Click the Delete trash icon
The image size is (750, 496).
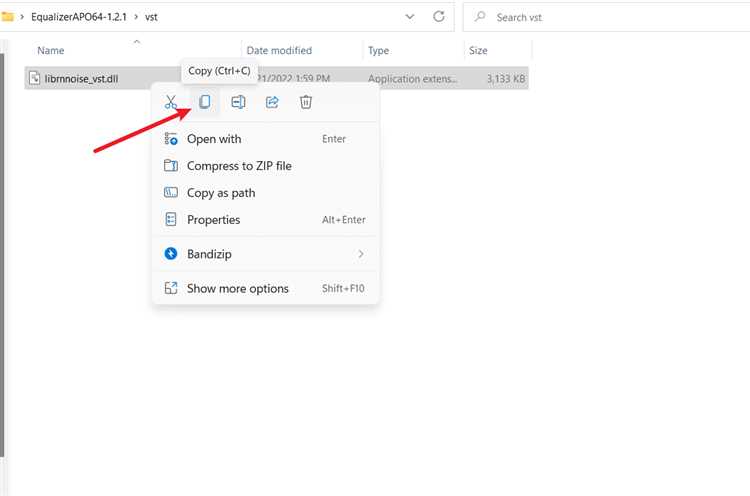click(x=306, y=102)
